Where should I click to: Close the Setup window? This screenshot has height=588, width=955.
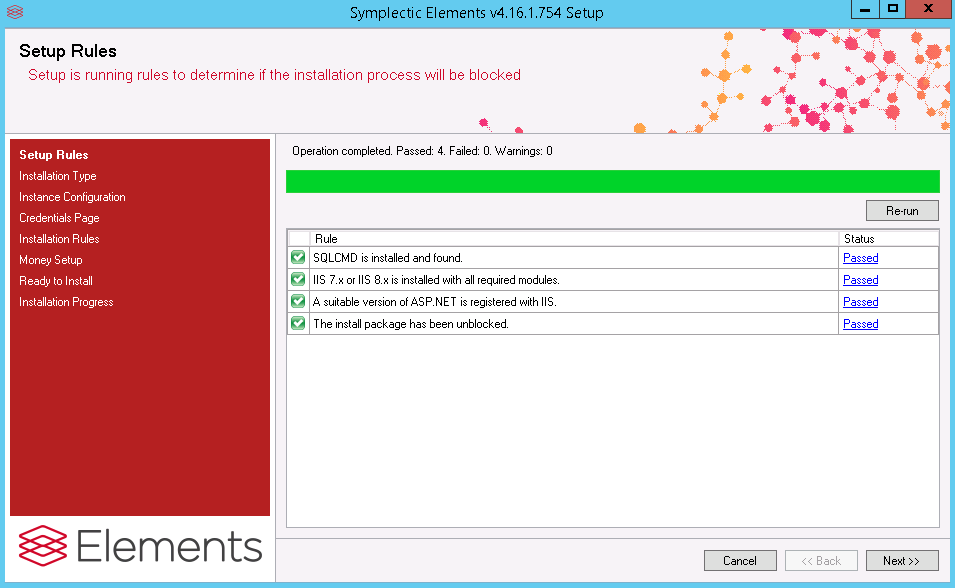point(928,9)
